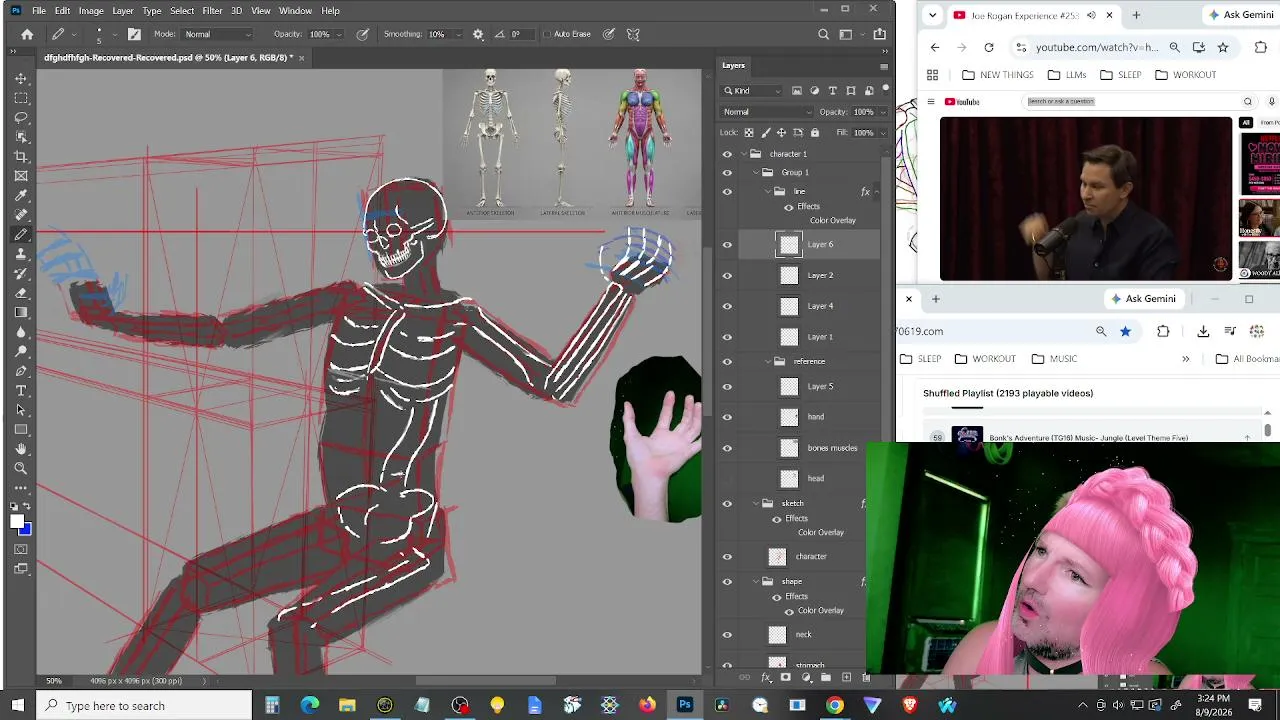The height and width of the screenshot is (720, 1280).
Task: Collapse the Group 1 folder
Action: (x=756, y=173)
